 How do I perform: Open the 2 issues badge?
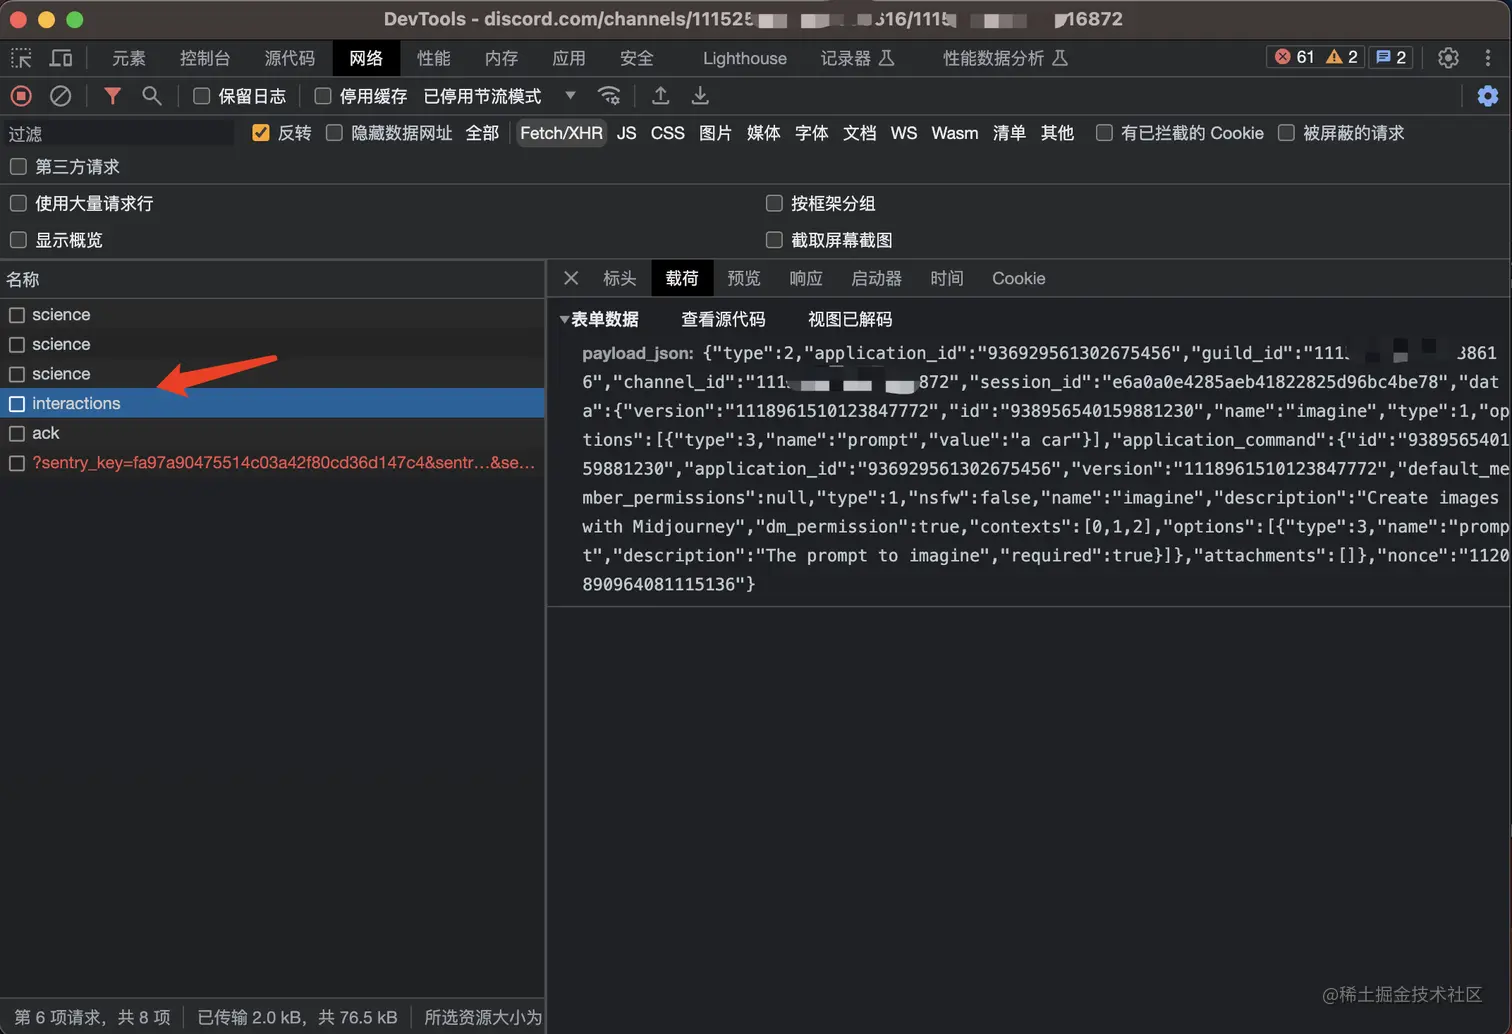coord(1391,57)
